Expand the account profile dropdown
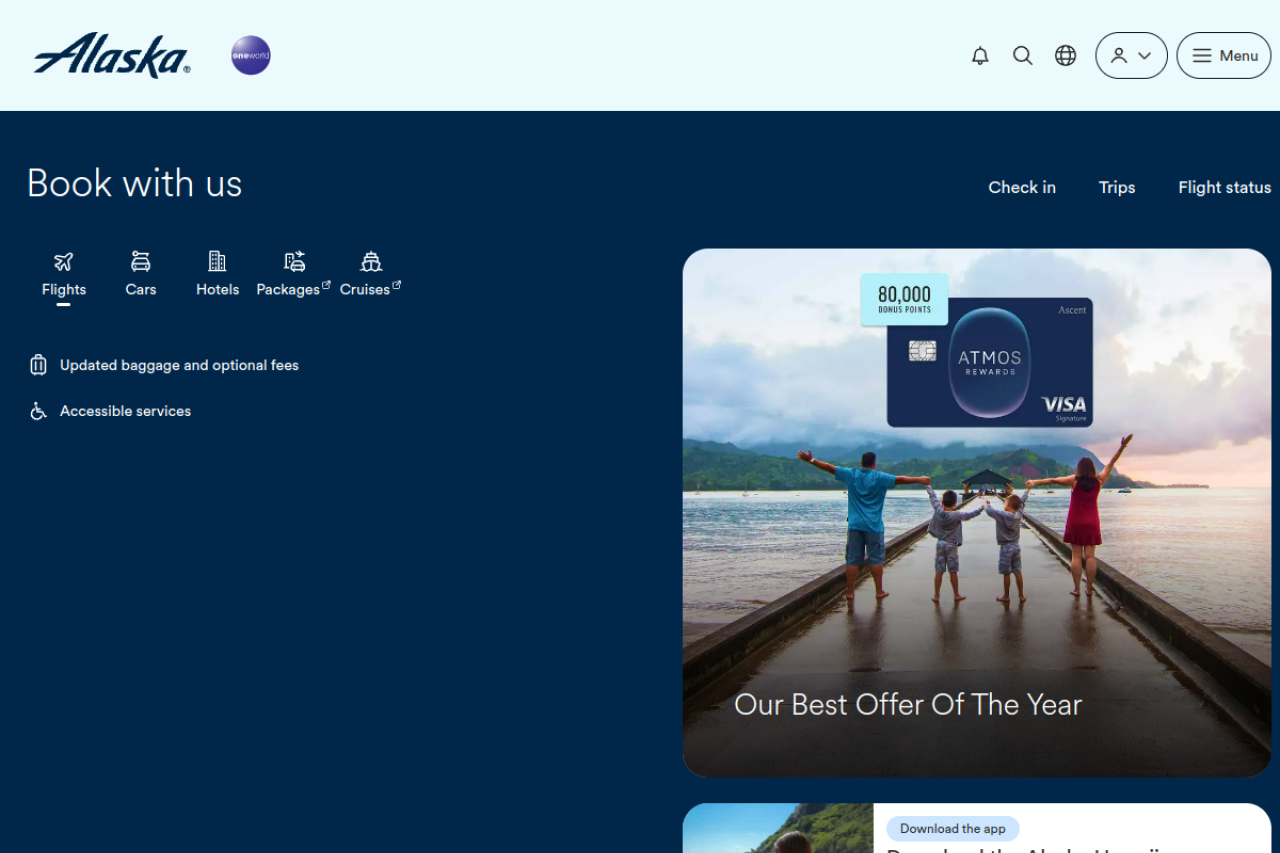This screenshot has height=853, width=1280. pos(1131,56)
